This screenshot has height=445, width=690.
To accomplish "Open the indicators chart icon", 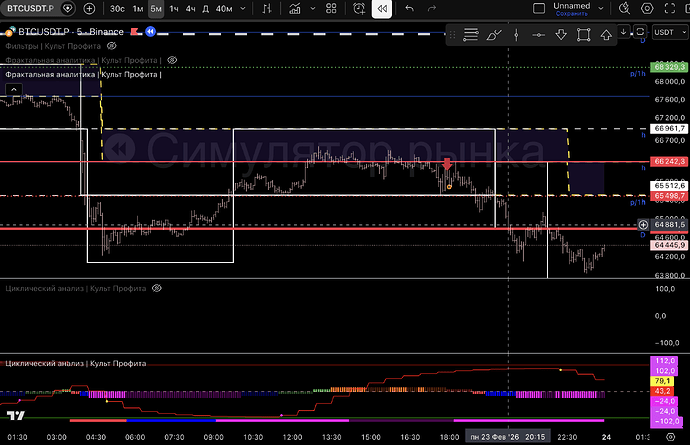I will (296, 9).
